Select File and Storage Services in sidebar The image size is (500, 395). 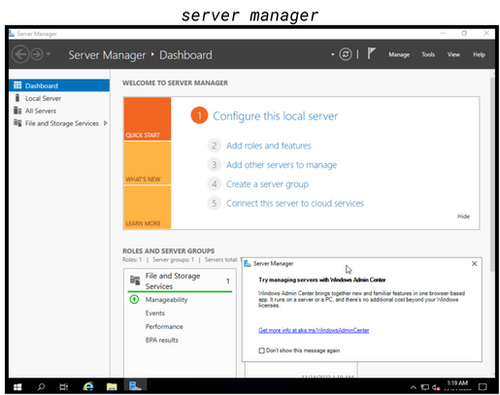click(x=59, y=123)
